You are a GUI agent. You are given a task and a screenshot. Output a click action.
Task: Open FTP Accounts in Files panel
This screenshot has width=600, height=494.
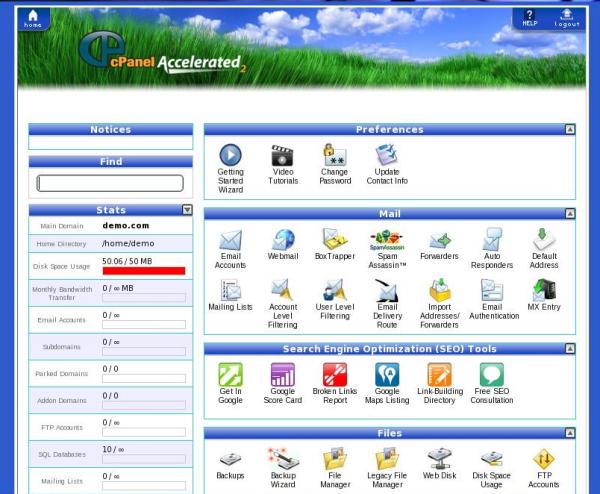[544, 468]
